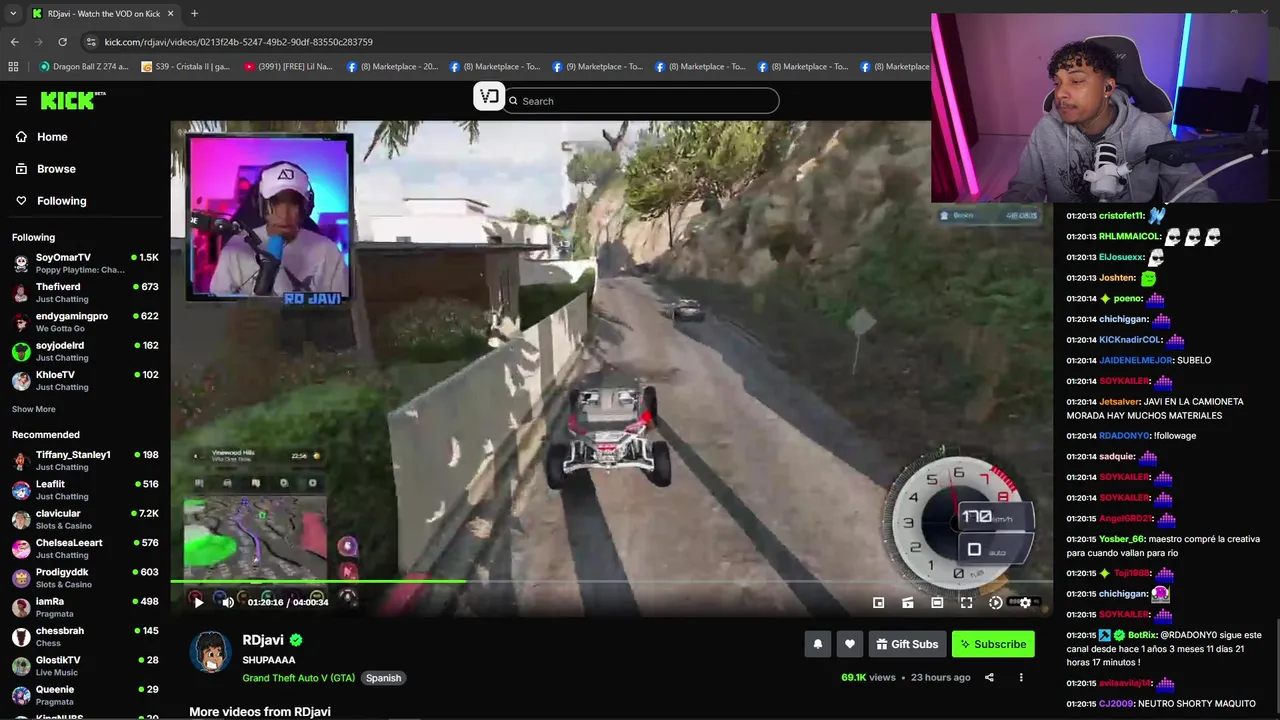
Task: Click the Gift Subs button
Action: [907, 644]
